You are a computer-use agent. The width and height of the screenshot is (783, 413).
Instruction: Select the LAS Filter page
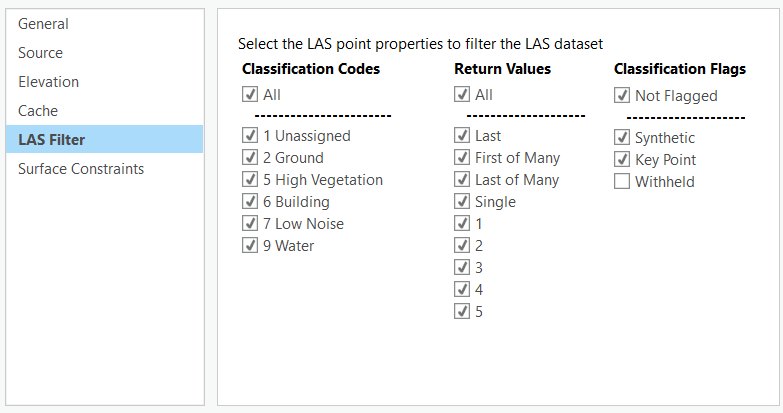click(x=51, y=140)
